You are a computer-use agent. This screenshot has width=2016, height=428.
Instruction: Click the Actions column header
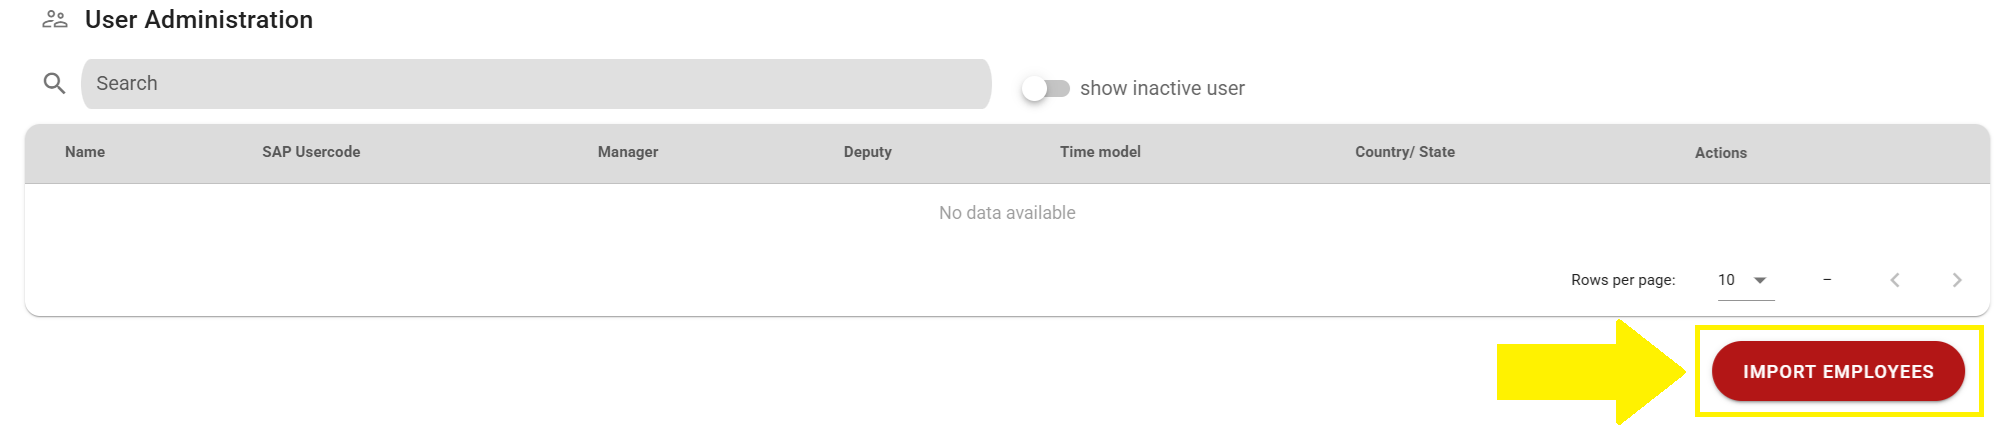click(x=1720, y=153)
